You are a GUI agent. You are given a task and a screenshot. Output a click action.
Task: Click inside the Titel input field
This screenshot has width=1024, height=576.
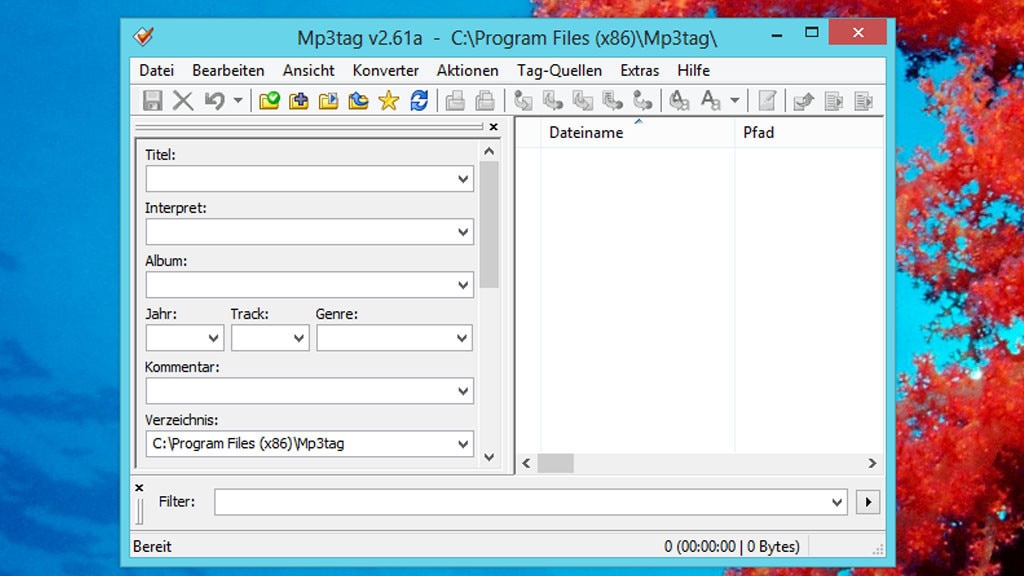(300, 178)
